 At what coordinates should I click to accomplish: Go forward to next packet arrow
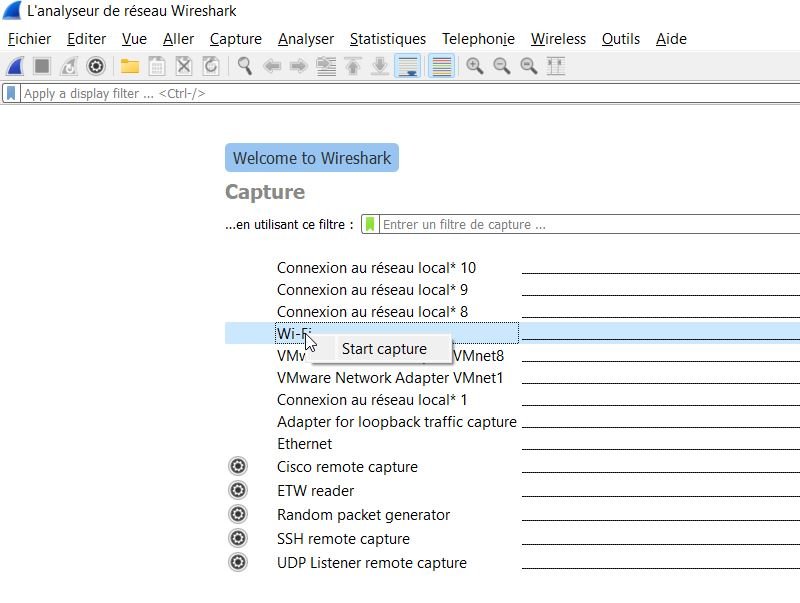point(299,66)
